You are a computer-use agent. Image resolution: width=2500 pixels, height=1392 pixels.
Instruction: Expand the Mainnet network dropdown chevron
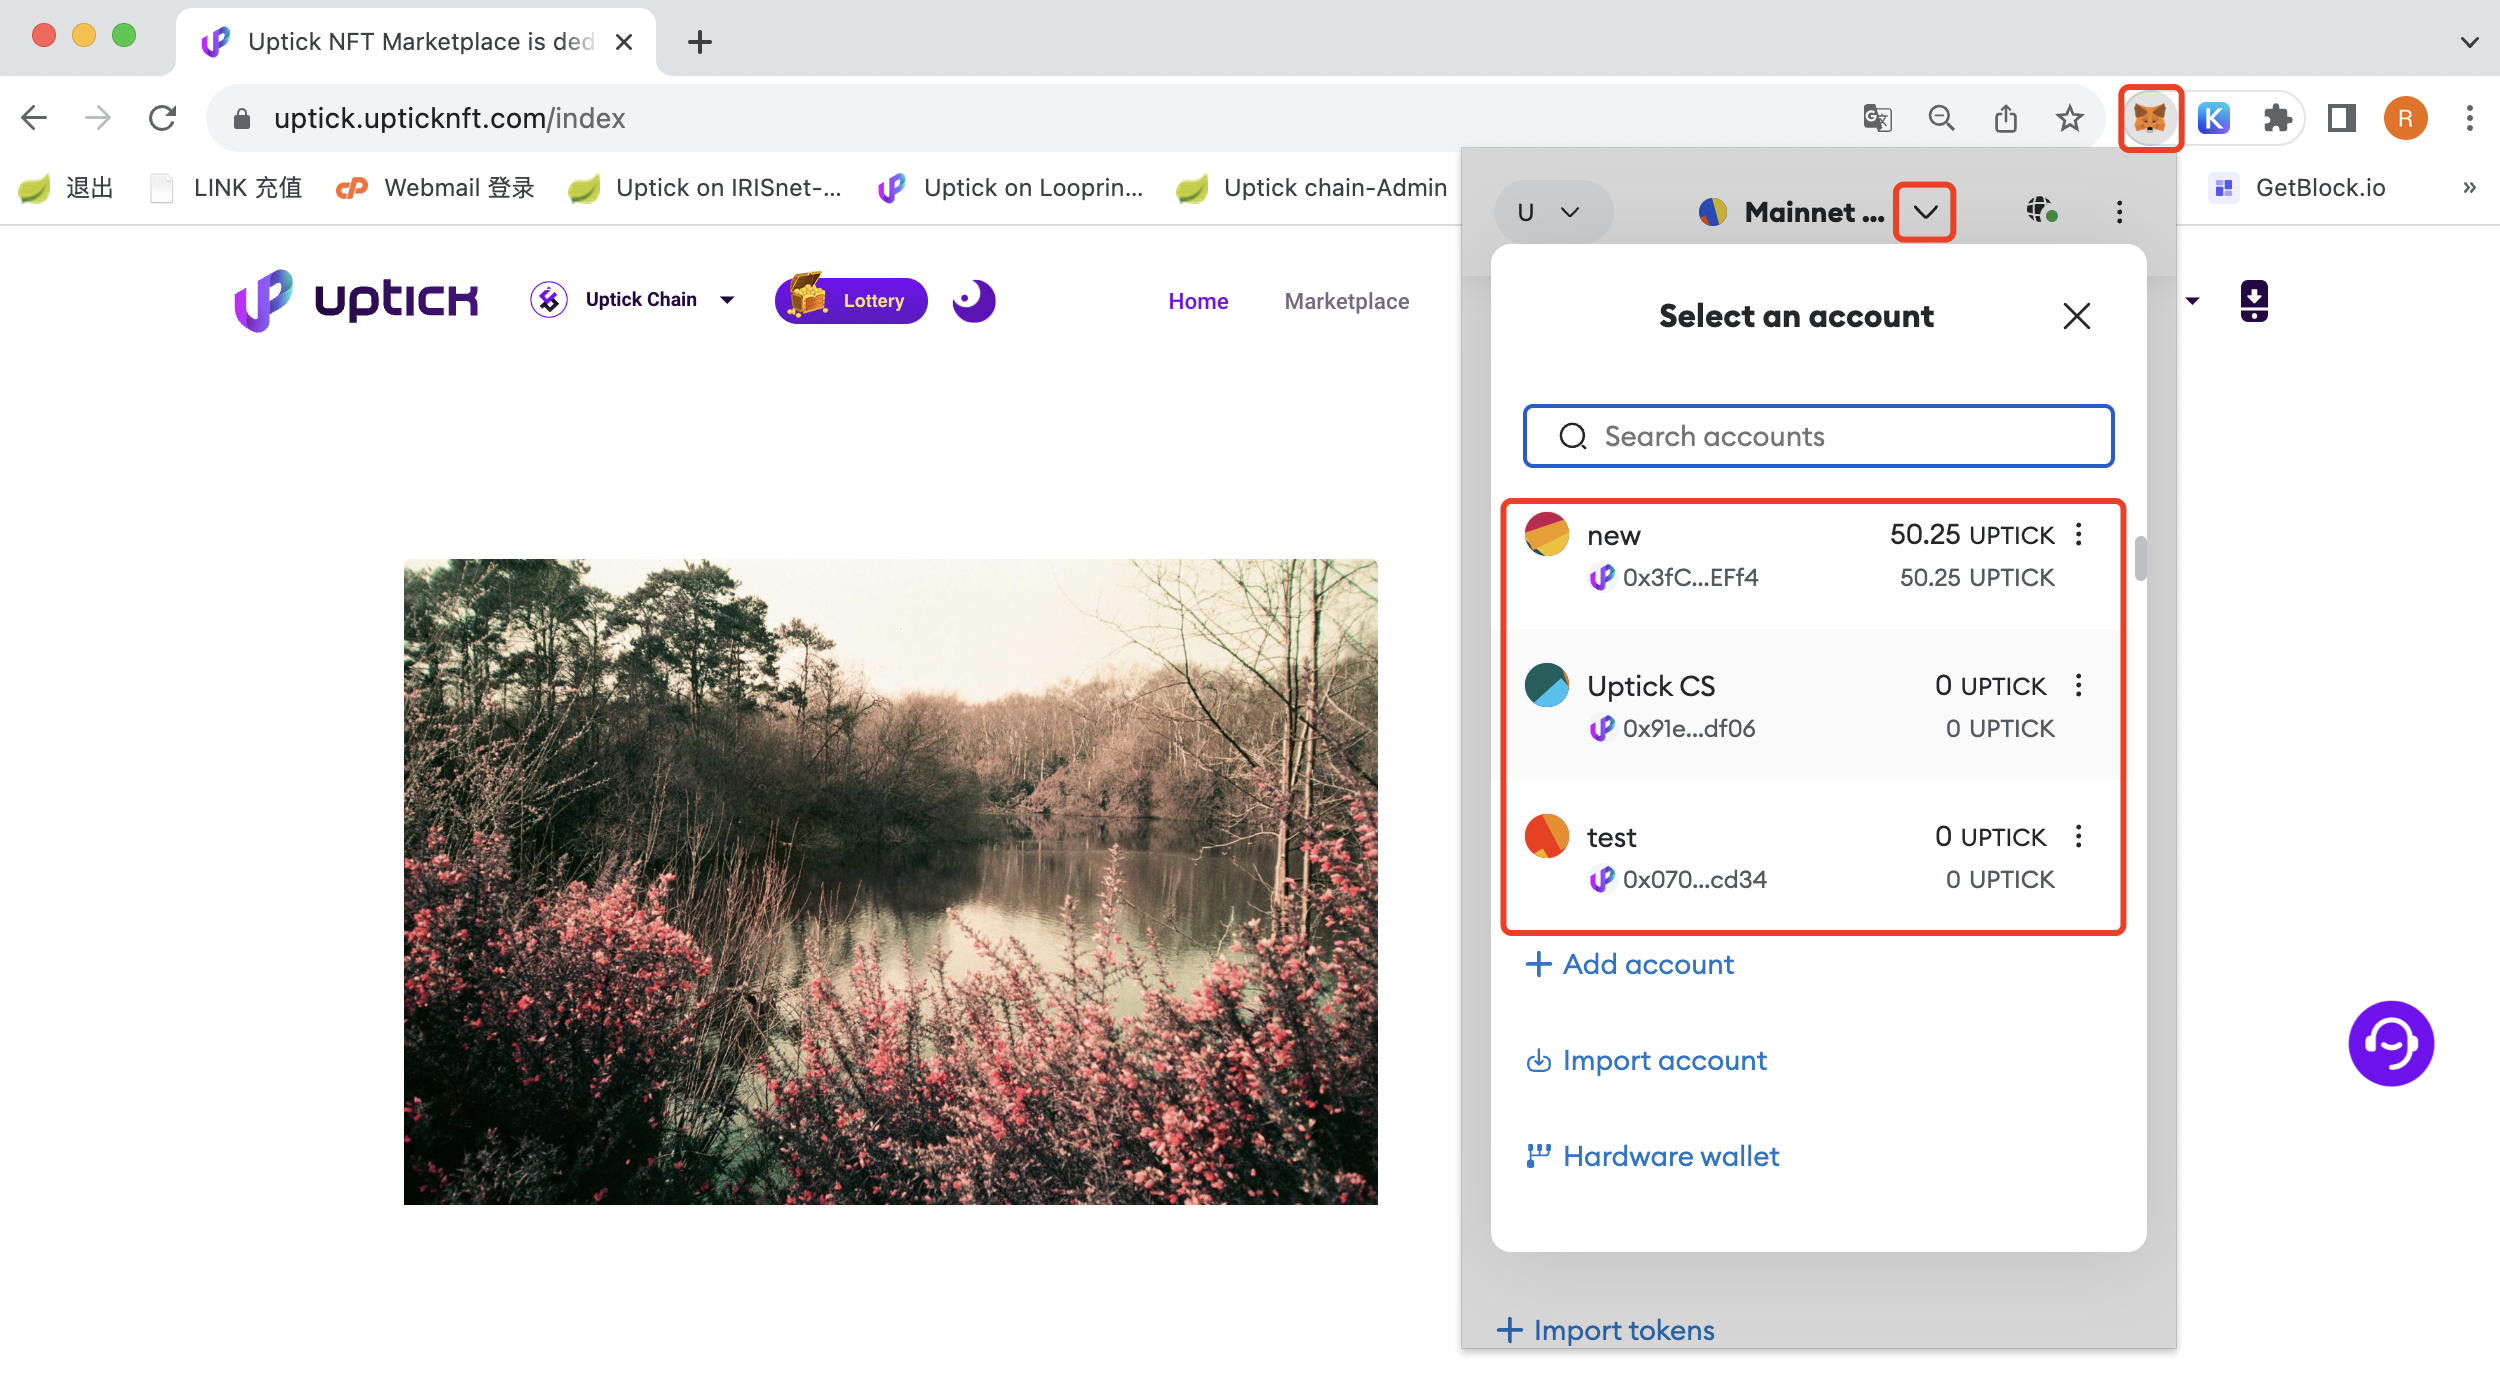tap(1925, 211)
